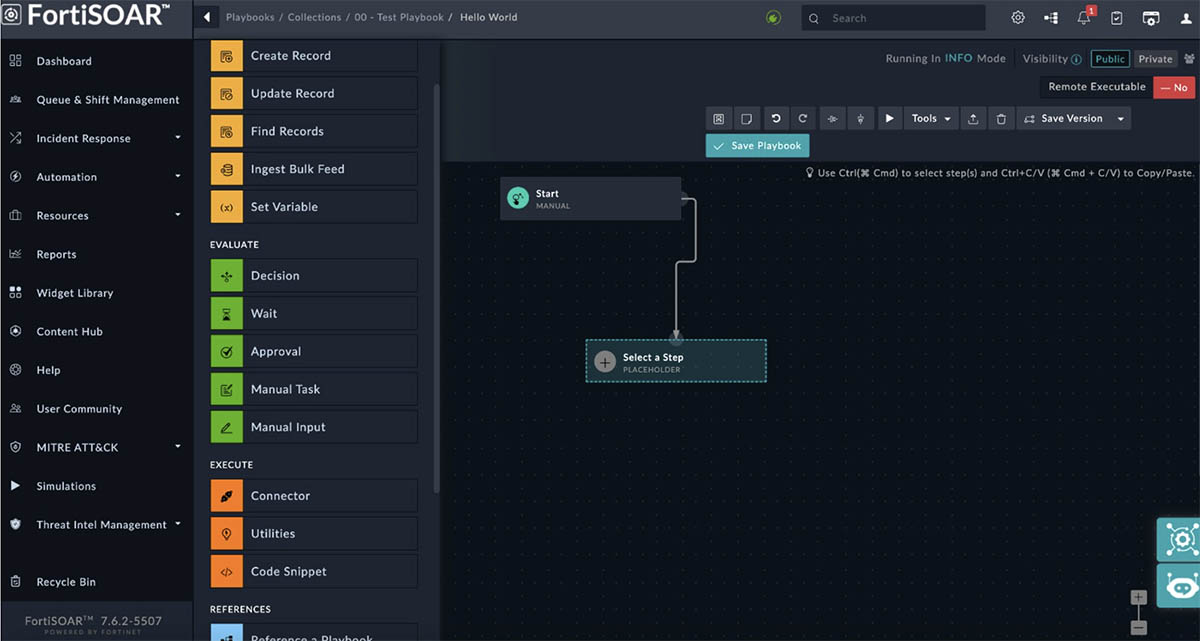Click the export upload icon
1200x641 pixels.
(973, 119)
